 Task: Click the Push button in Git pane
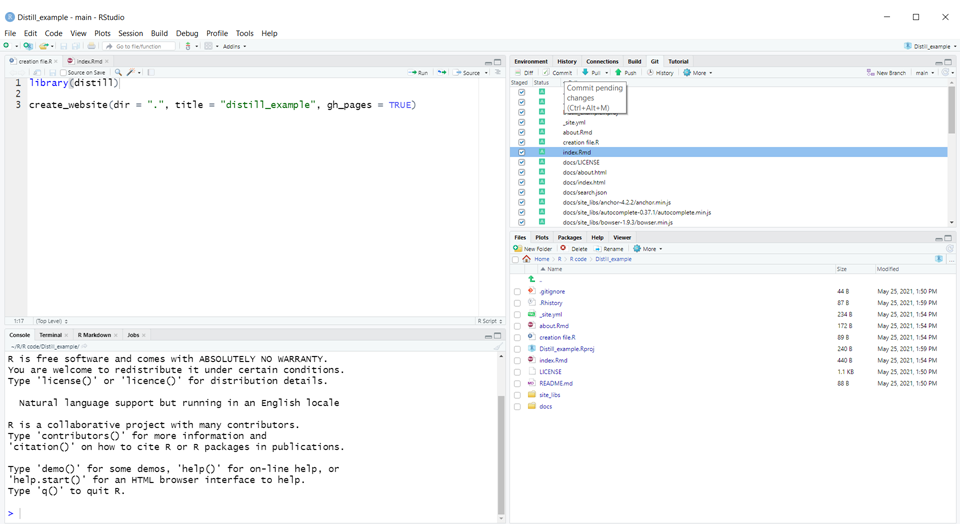pyautogui.click(x=626, y=73)
